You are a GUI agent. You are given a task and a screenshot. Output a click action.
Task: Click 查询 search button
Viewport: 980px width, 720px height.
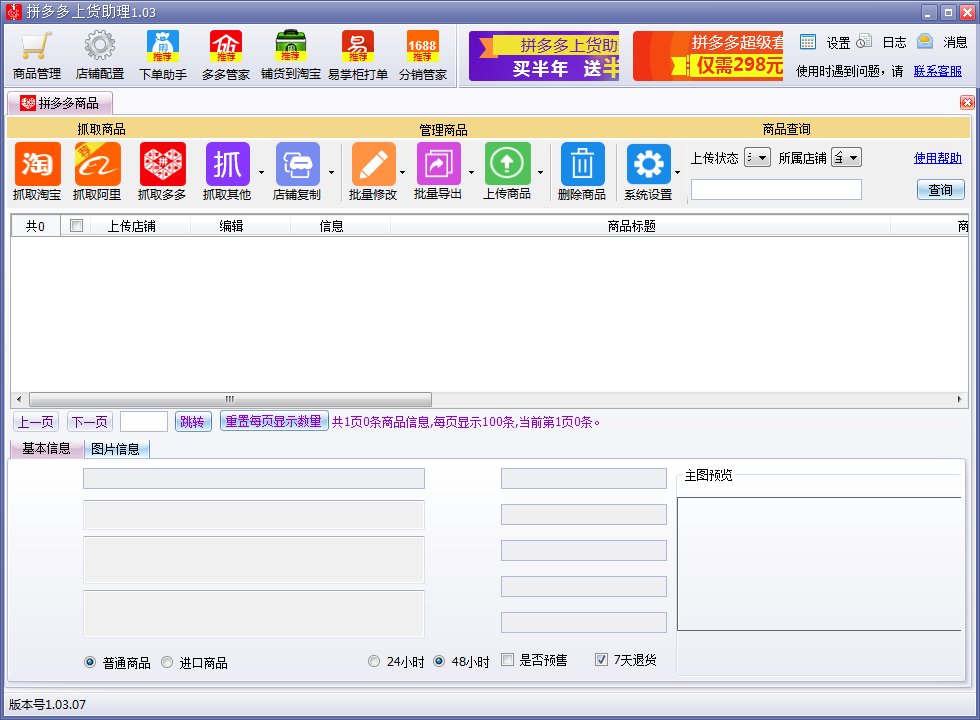click(x=941, y=190)
